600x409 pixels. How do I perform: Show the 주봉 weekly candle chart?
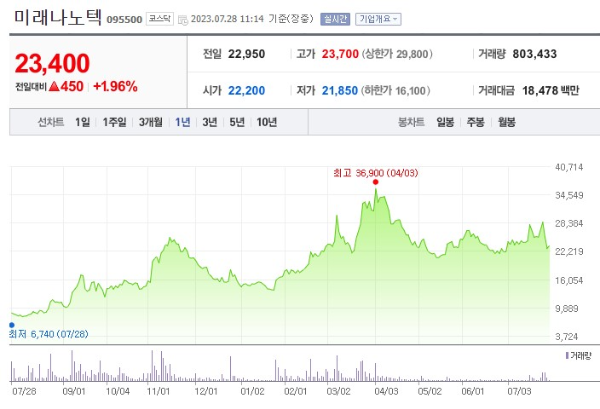pos(475,122)
